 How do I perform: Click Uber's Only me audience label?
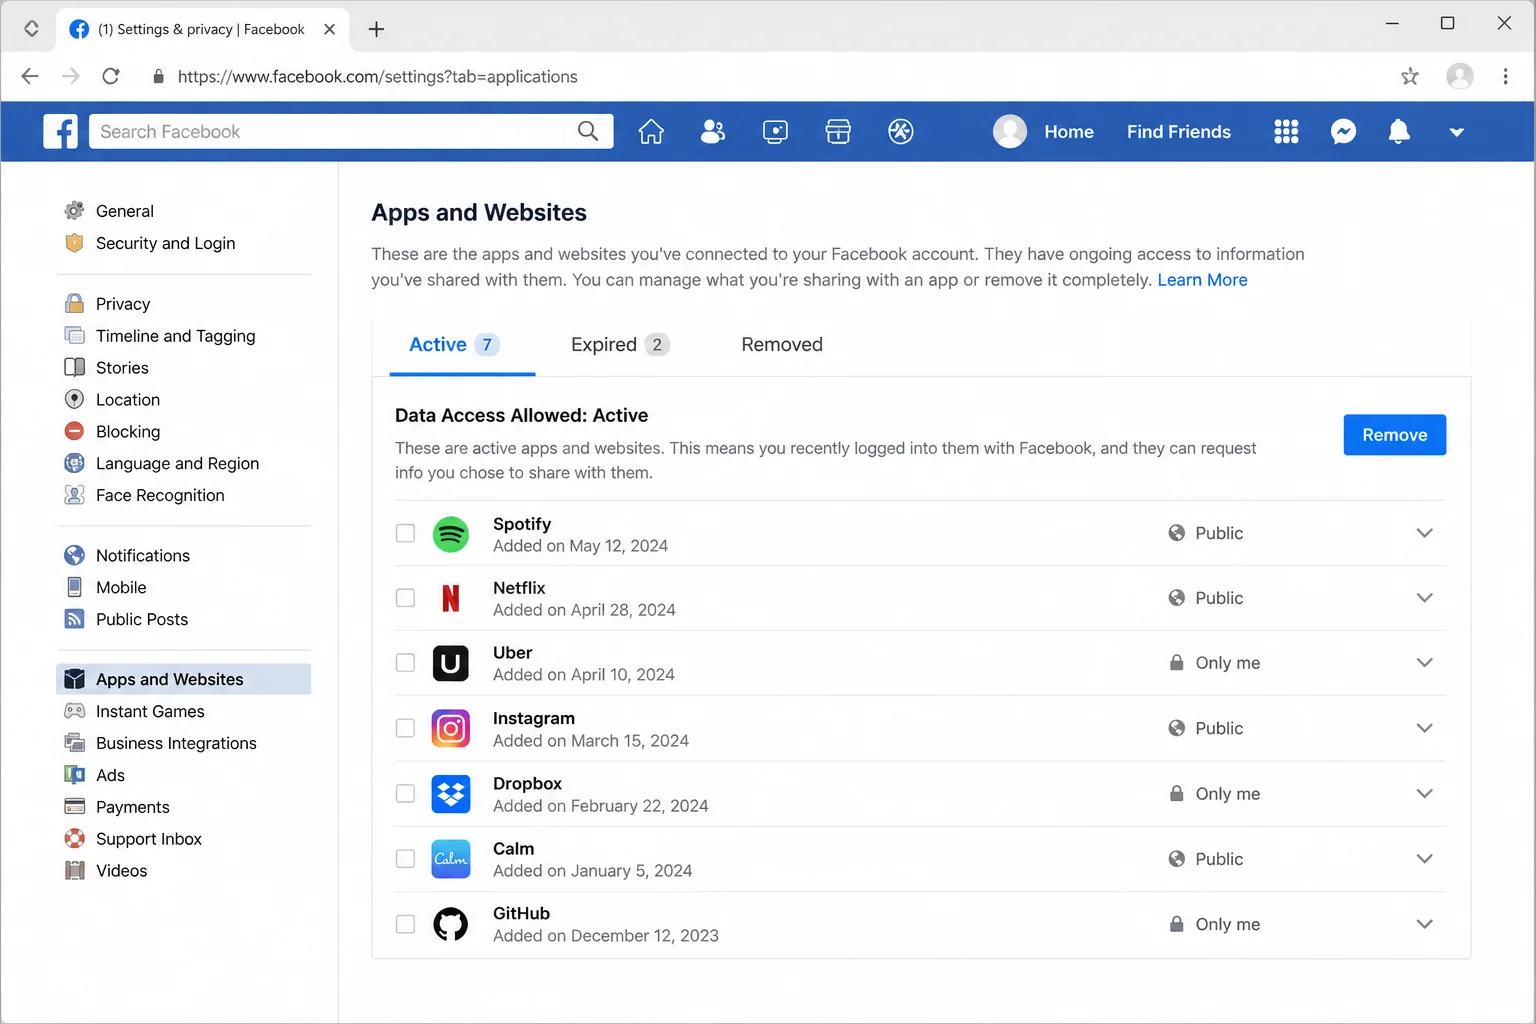click(1214, 663)
